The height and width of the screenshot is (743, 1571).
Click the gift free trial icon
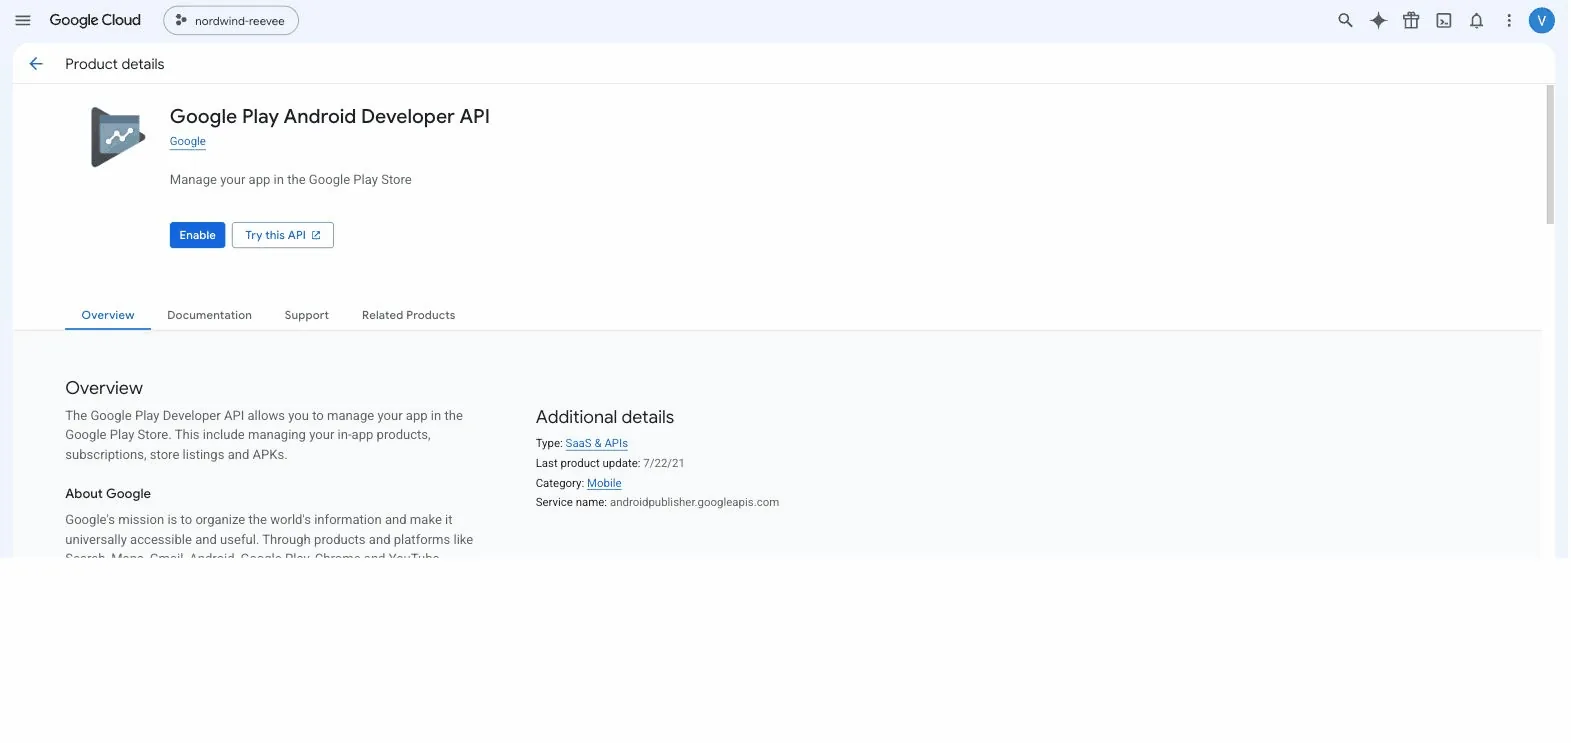pos(1411,20)
